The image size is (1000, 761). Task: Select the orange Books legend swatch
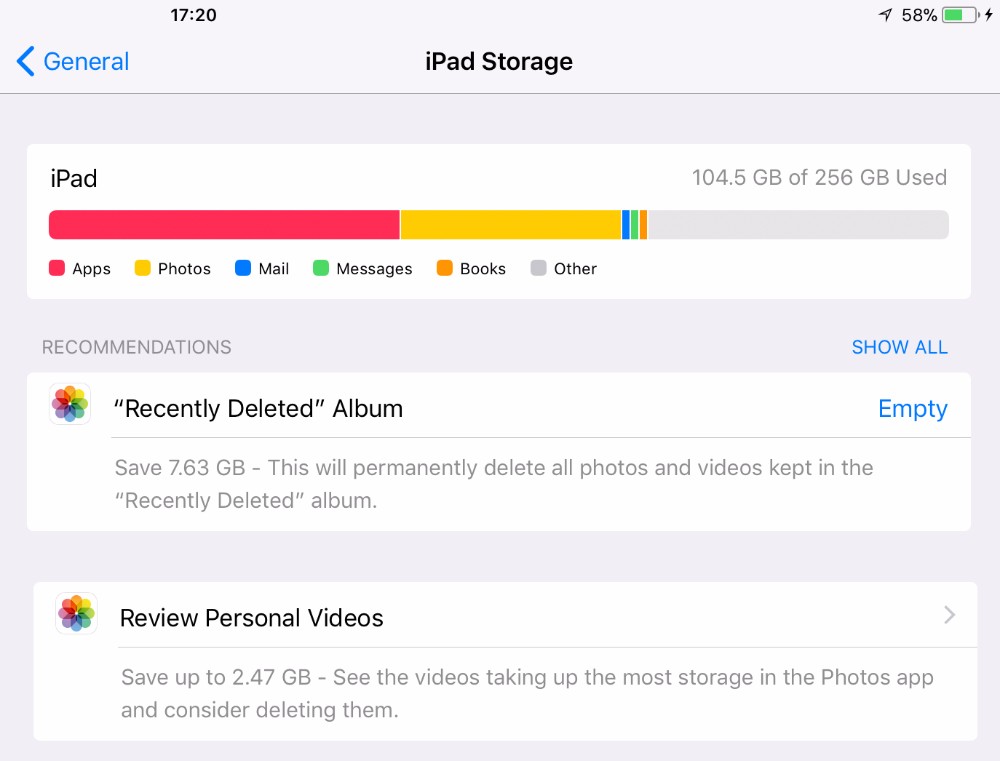click(x=445, y=268)
